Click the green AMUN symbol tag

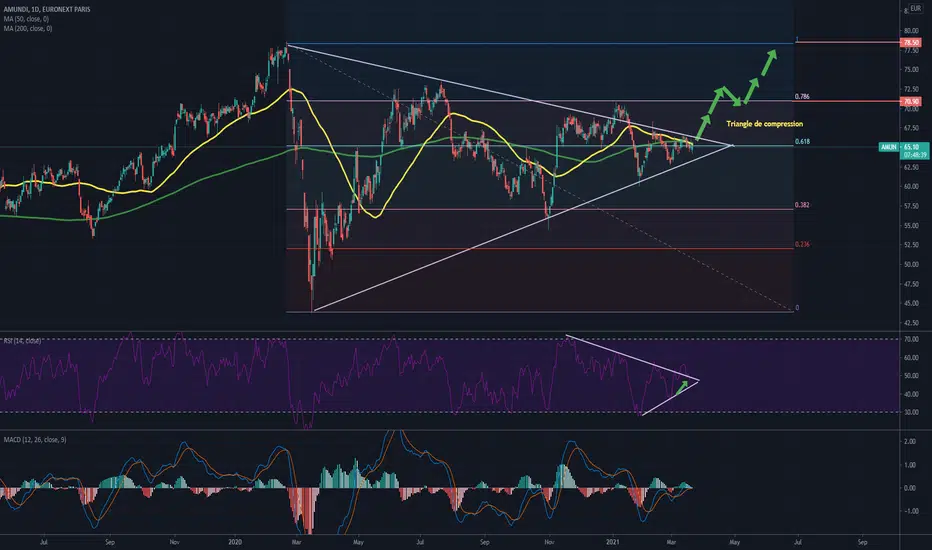pos(889,147)
